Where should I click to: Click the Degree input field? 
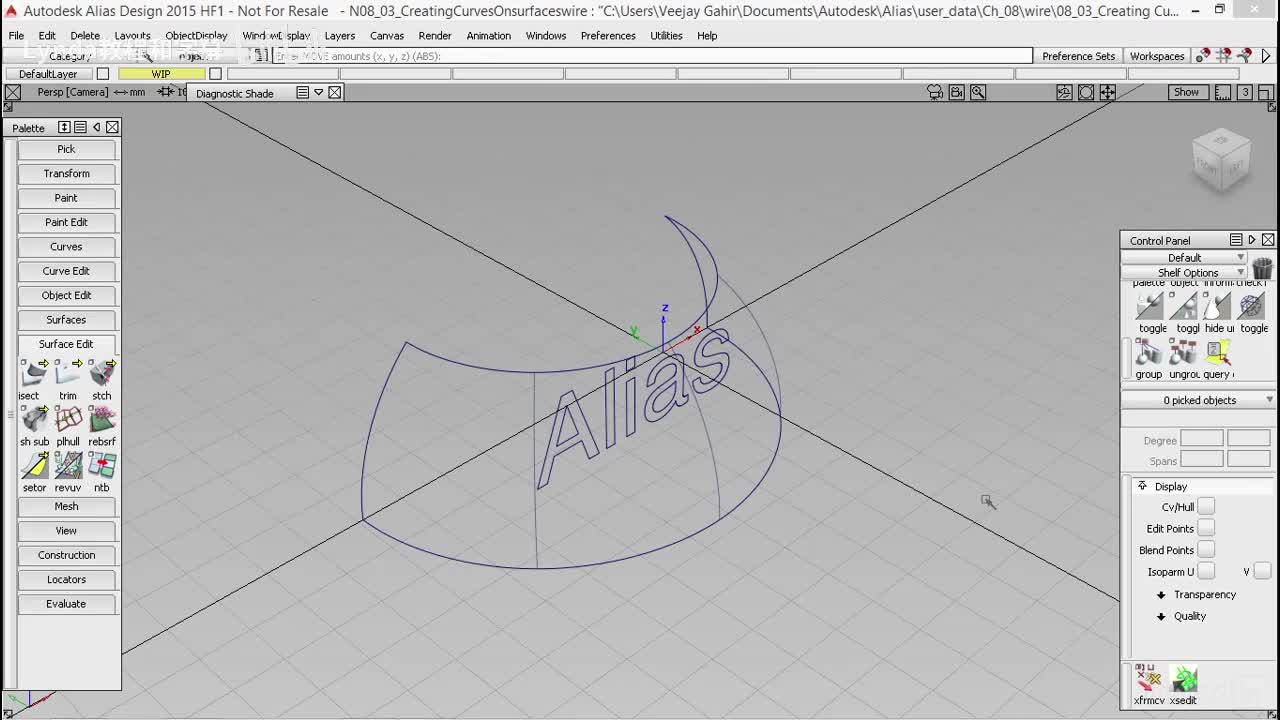(1202, 439)
